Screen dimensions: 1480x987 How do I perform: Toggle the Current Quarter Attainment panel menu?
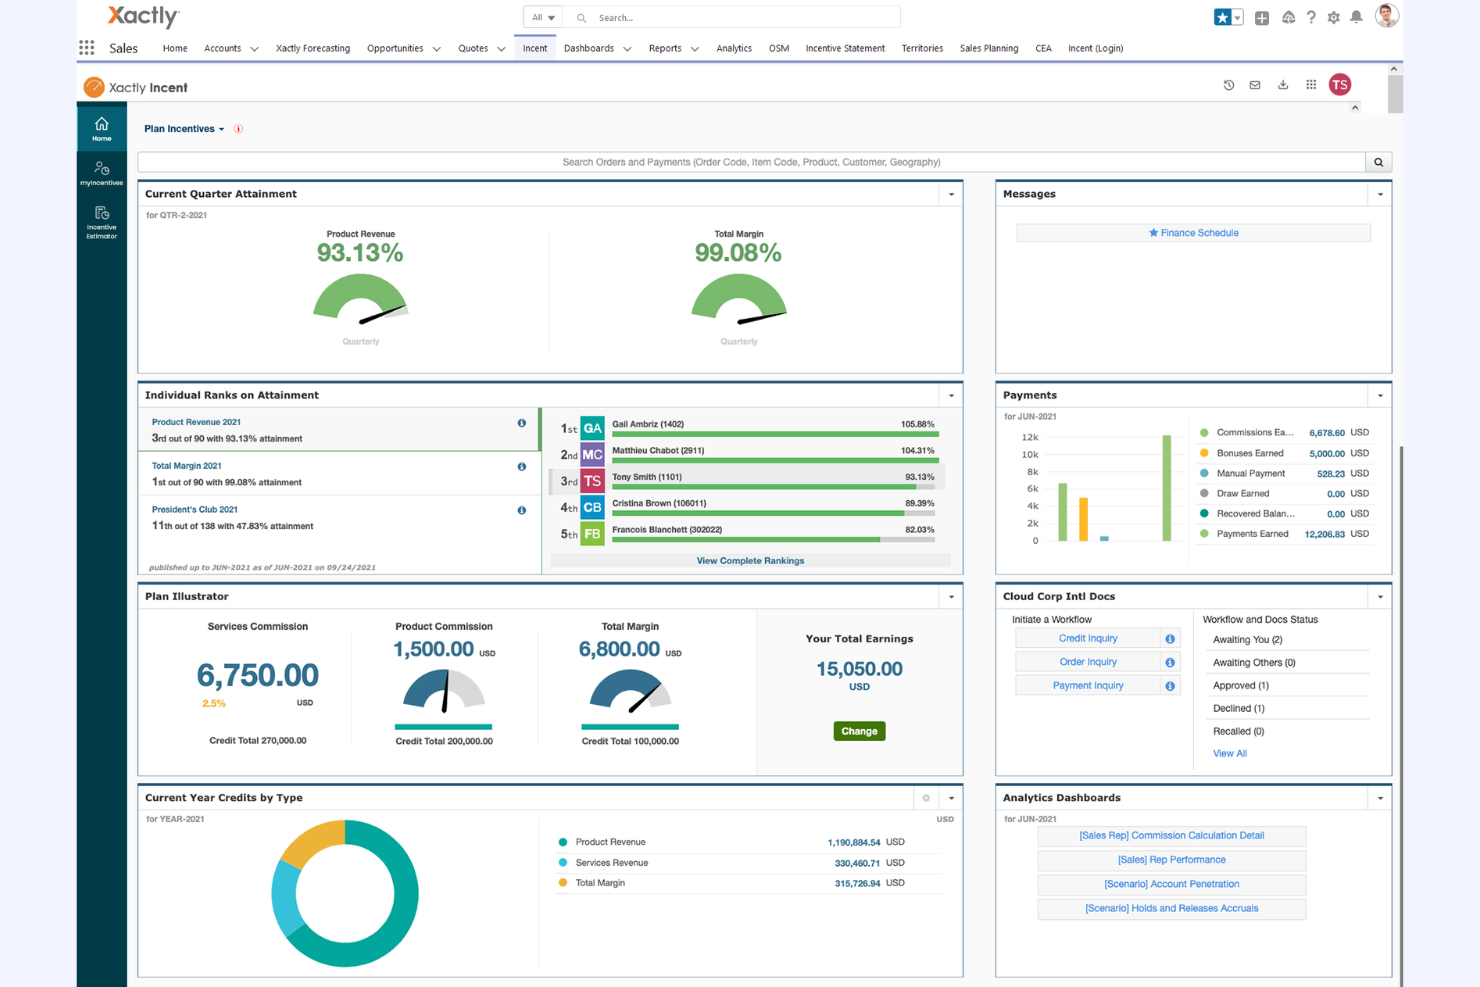click(951, 194)
